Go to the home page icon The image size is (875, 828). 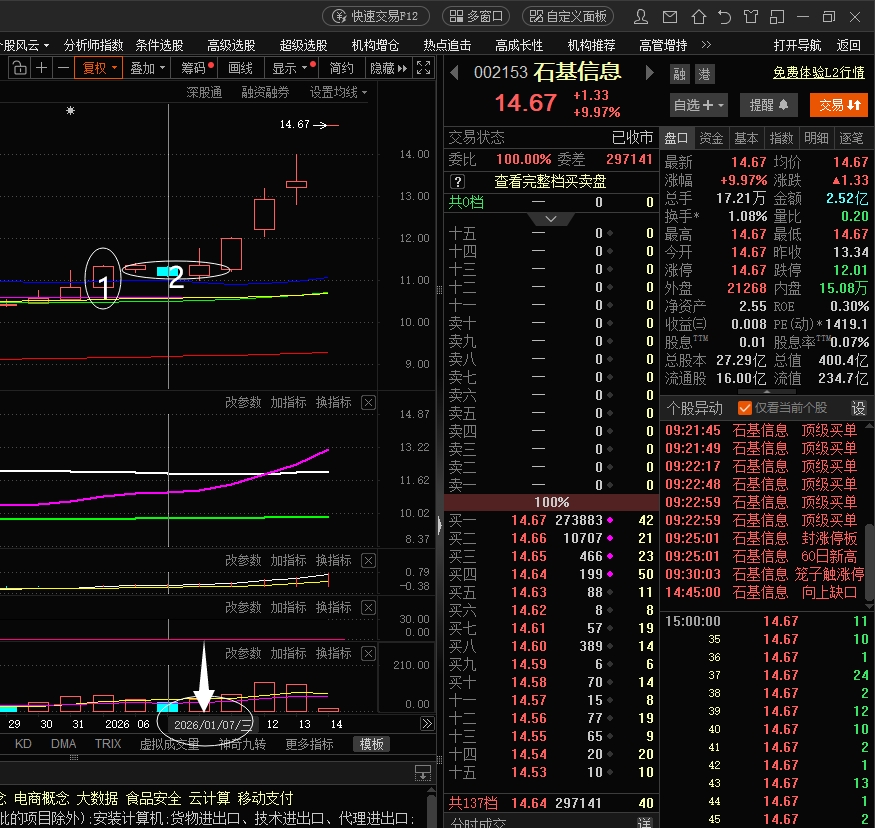point(698,17)
